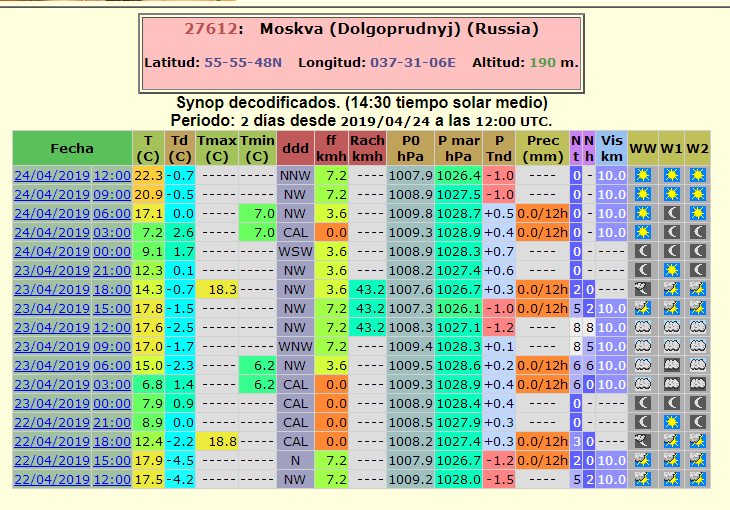Screen dimensions: 730x510
Task: Click wind direction cell NNW
Action: coord(295,176)
